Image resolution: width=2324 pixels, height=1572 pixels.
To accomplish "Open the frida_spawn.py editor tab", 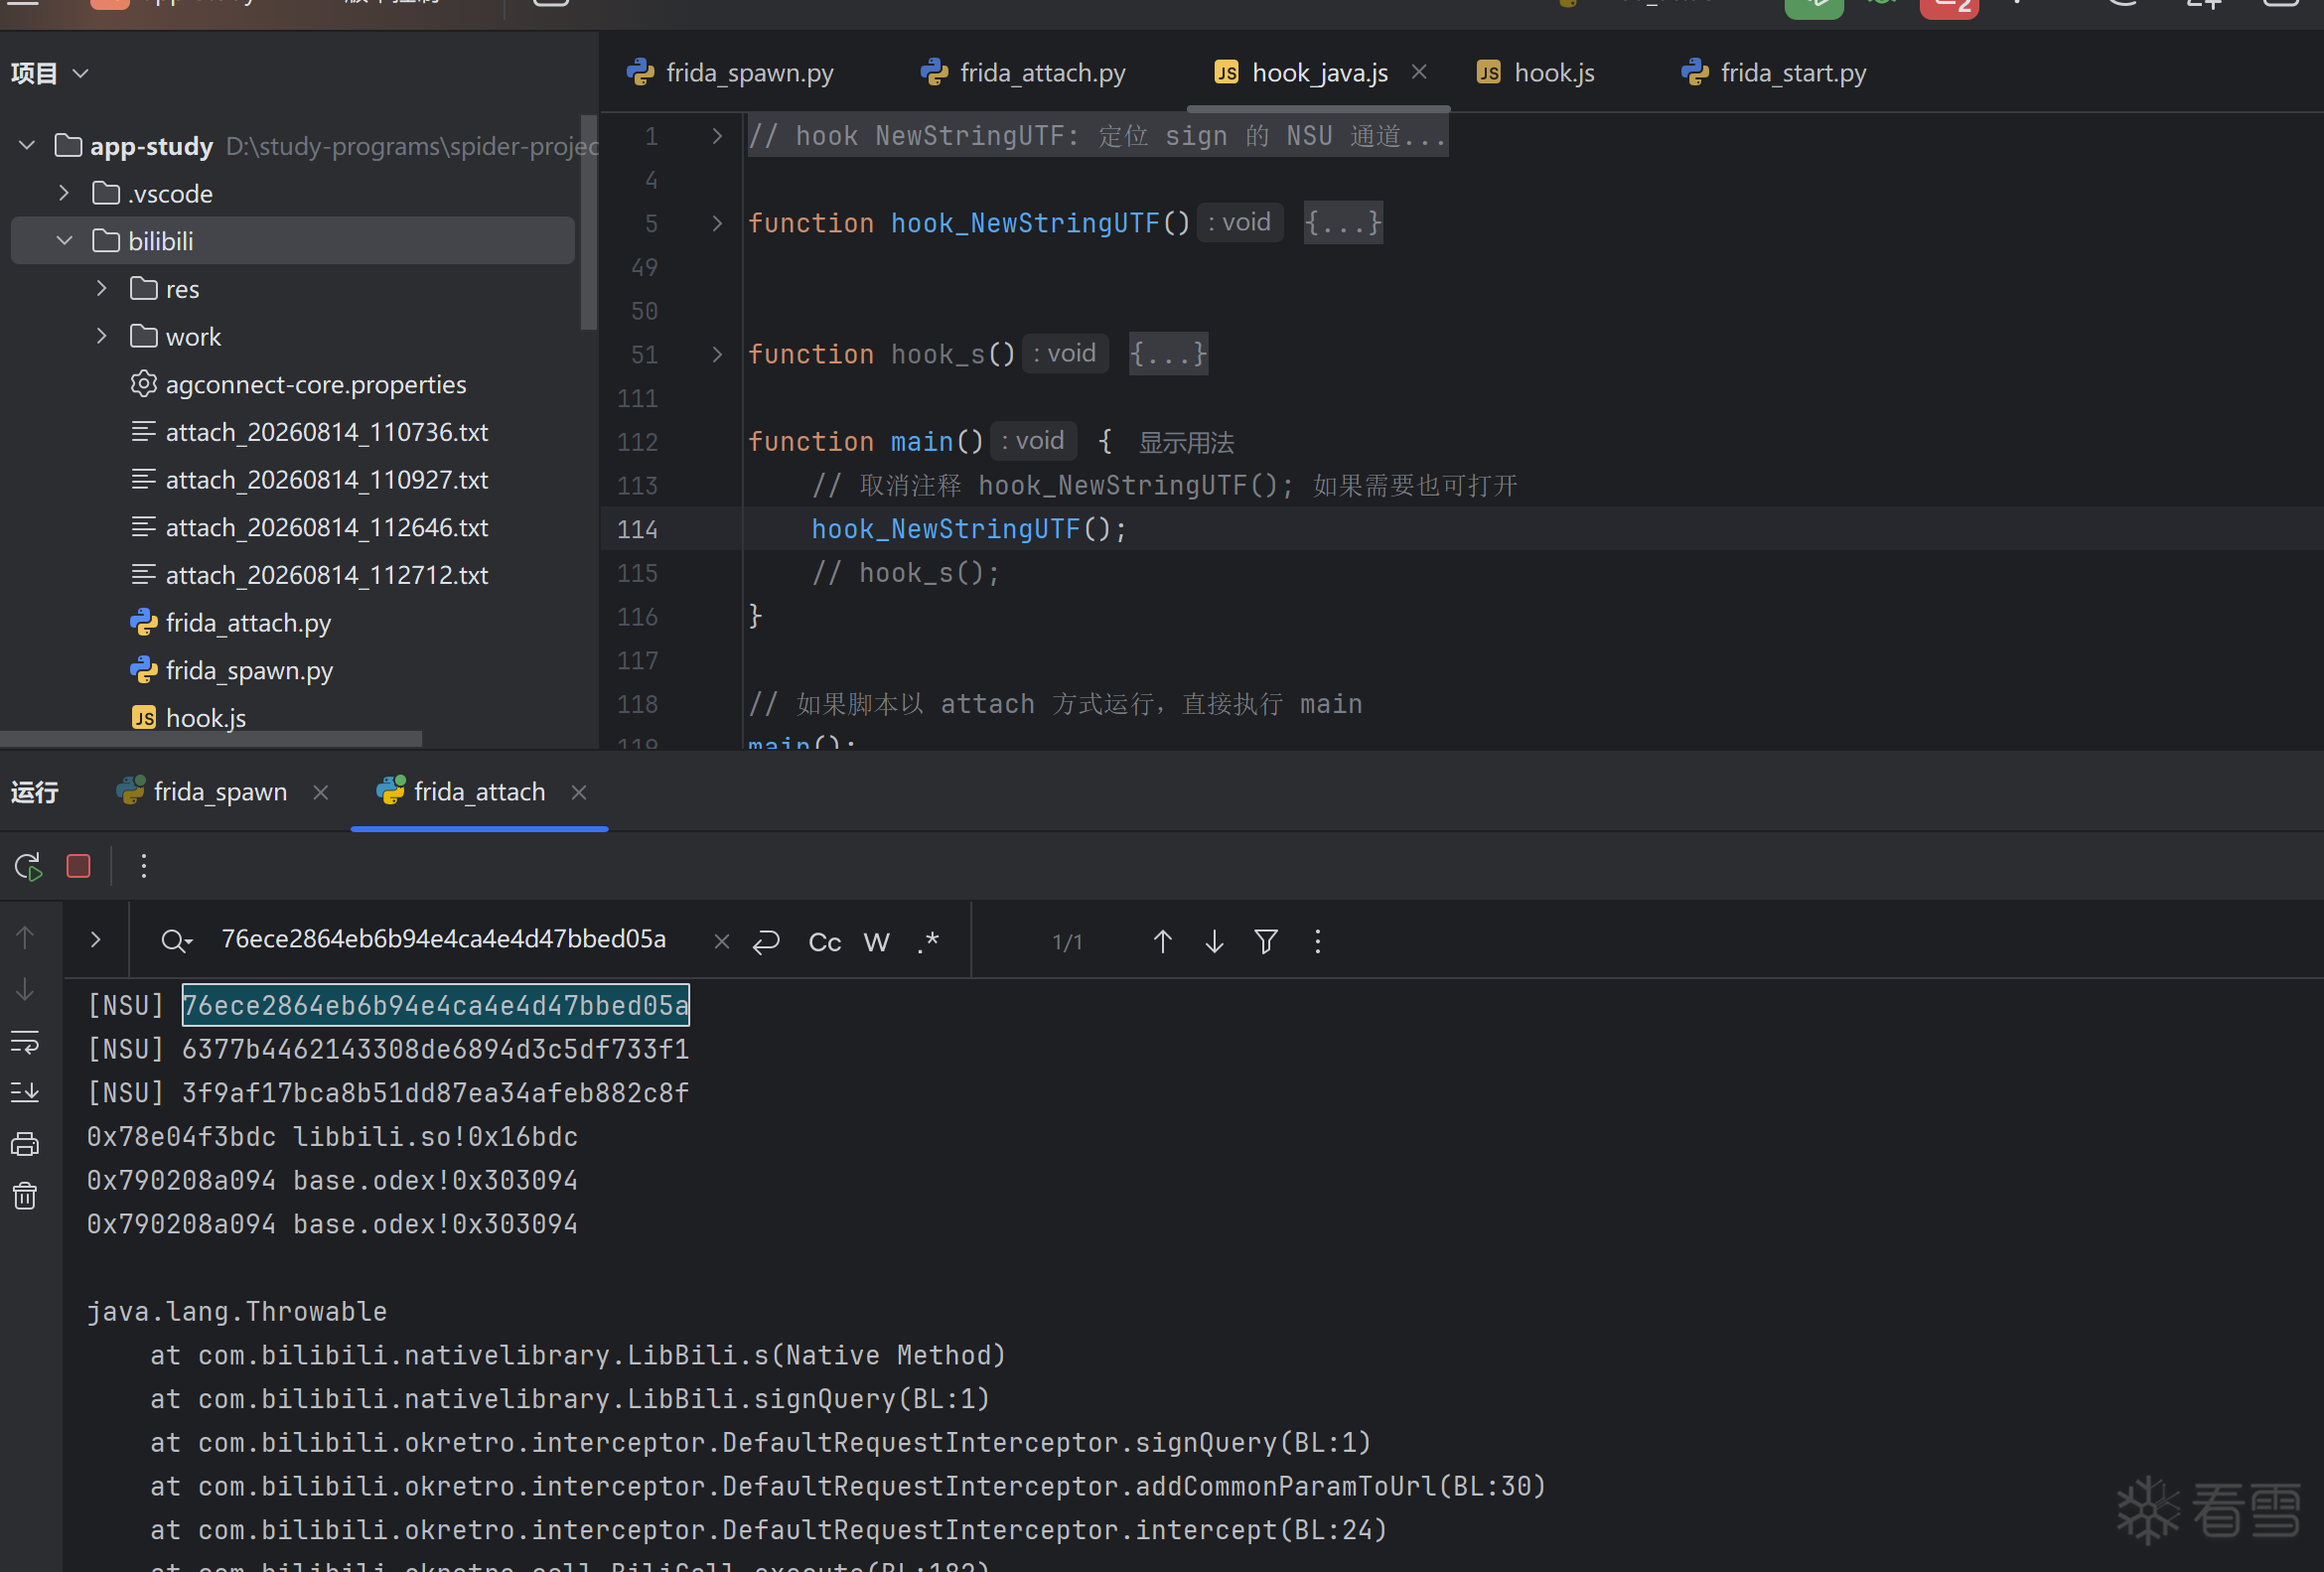I will (730, 73).
